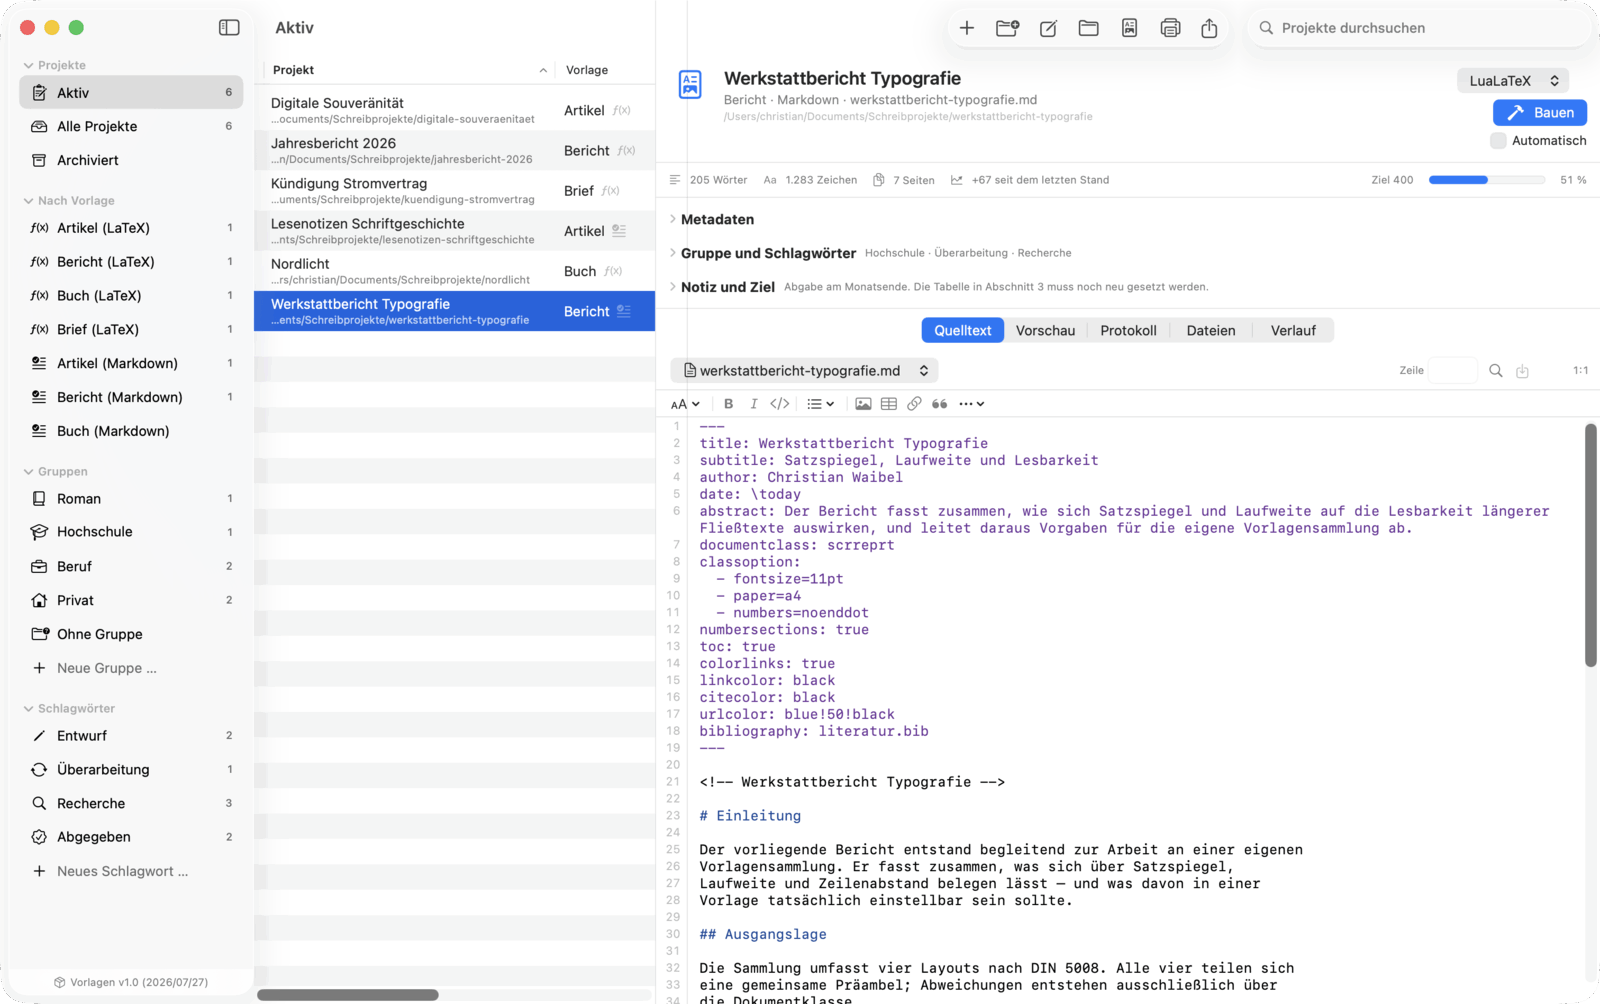Apply bold formatting in the editor toolbar
1600x1004 pixels.
pyautogui.click(x=728, y=404)
